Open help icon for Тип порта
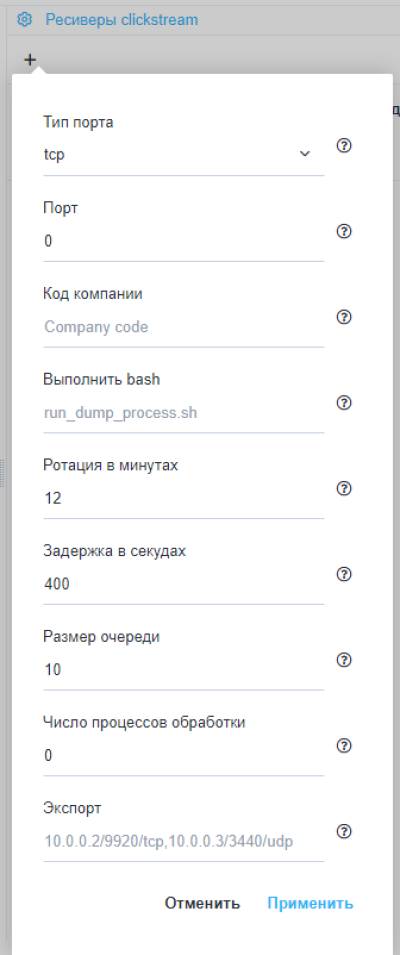The image size is (400, 955). 345,146
